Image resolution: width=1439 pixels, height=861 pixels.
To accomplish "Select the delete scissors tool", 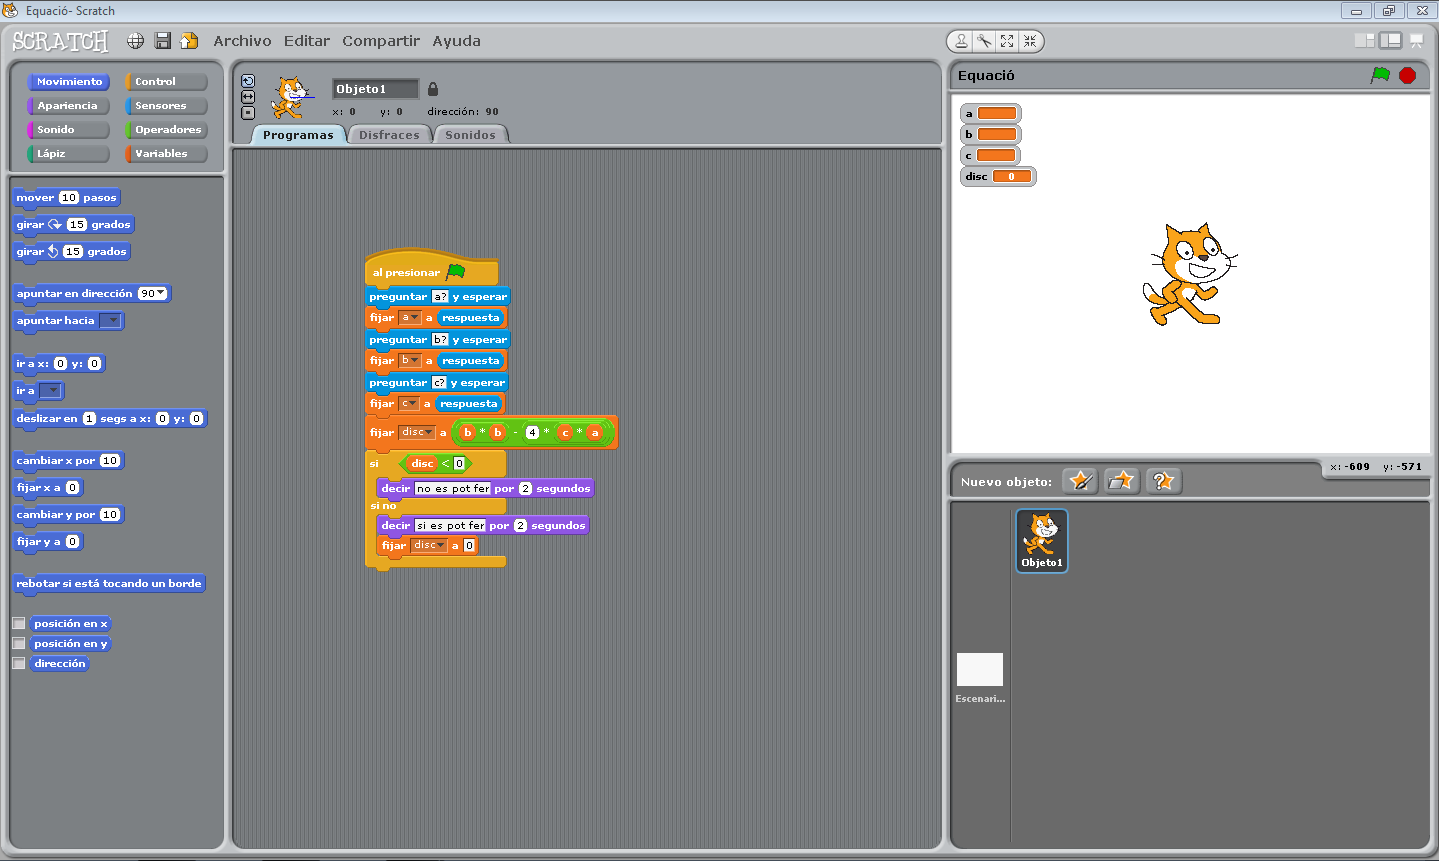I will [x=984, y=41].
